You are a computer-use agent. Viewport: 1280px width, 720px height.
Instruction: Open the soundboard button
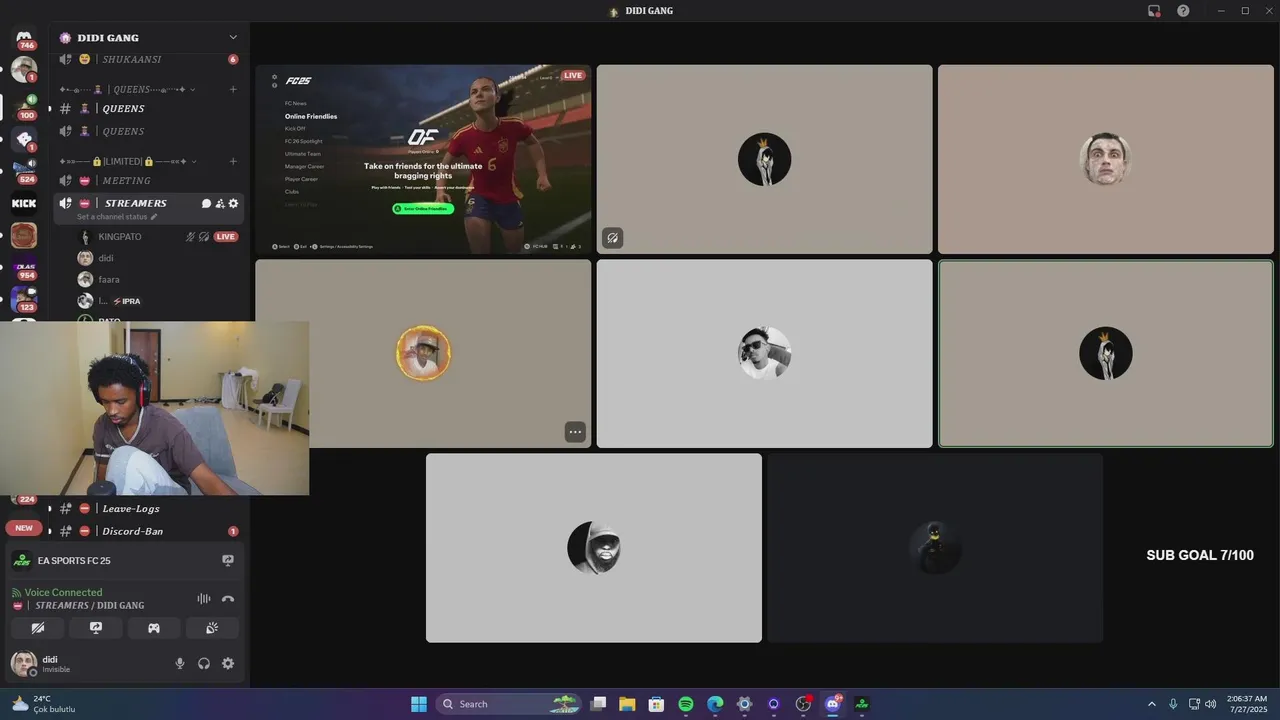[x=212, y=628]
